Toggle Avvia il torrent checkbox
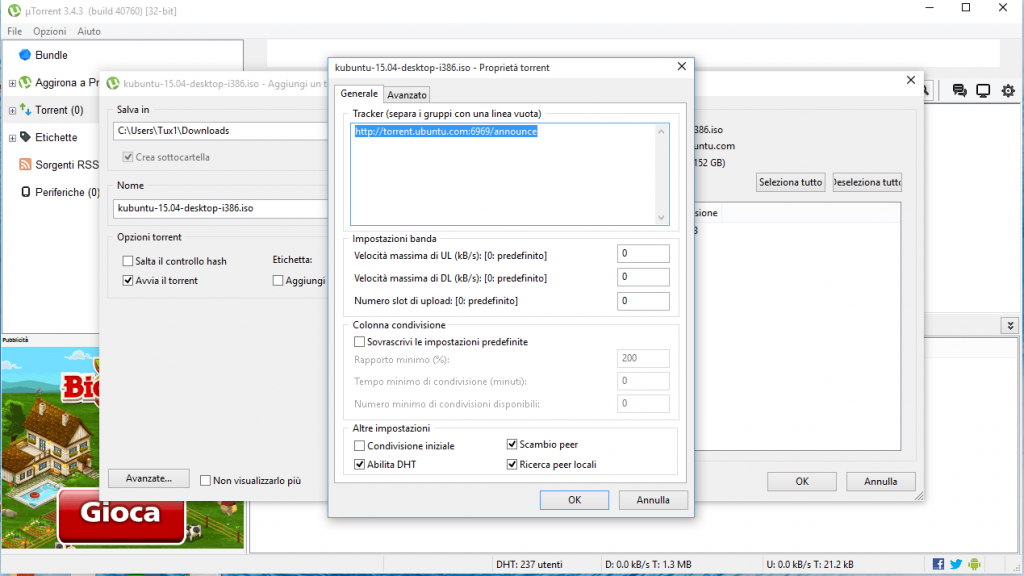The width and height of the screenshot is (1024, 576). coord(128,281)
